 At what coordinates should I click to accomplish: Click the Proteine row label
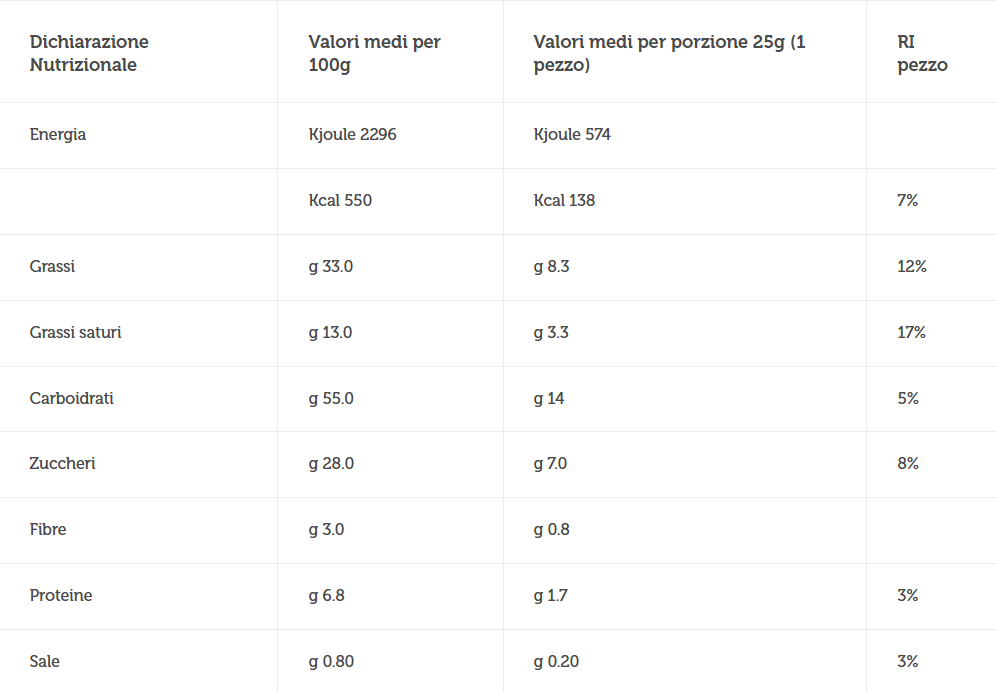61,596
